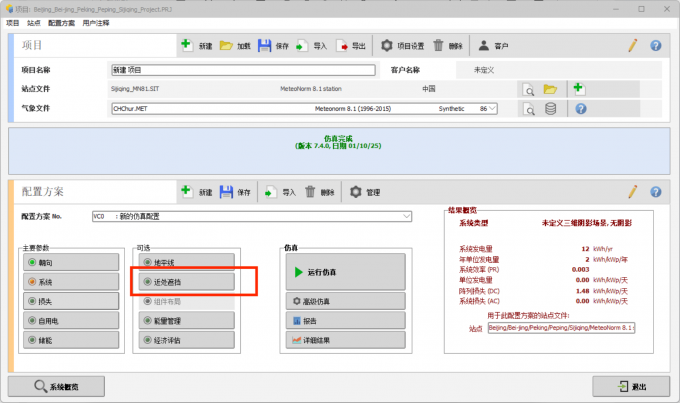Open project settings gear icon
The height and width of the screenshot is (403, 680).
(x=386, y=45)
